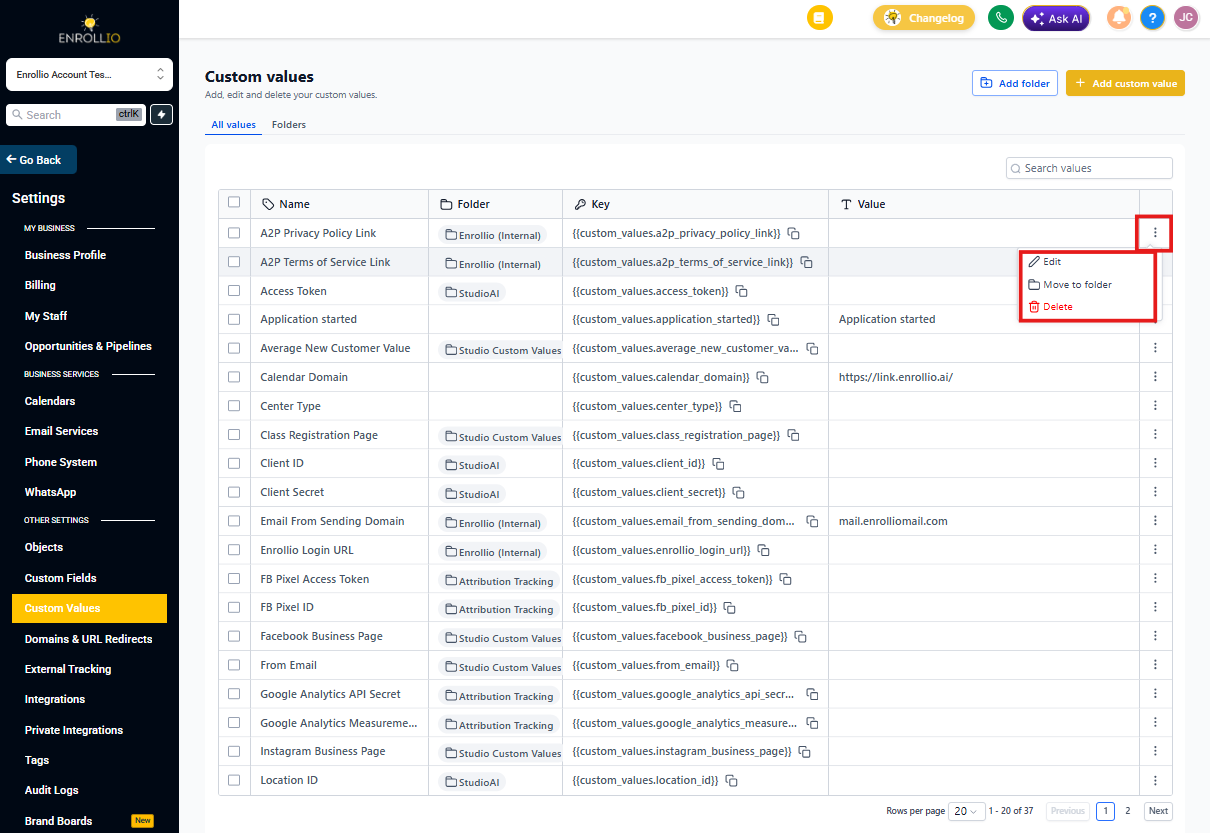The image size is (1210, 833).
Task: Click the Add custom value button
Action: (x=1125, y=83)
